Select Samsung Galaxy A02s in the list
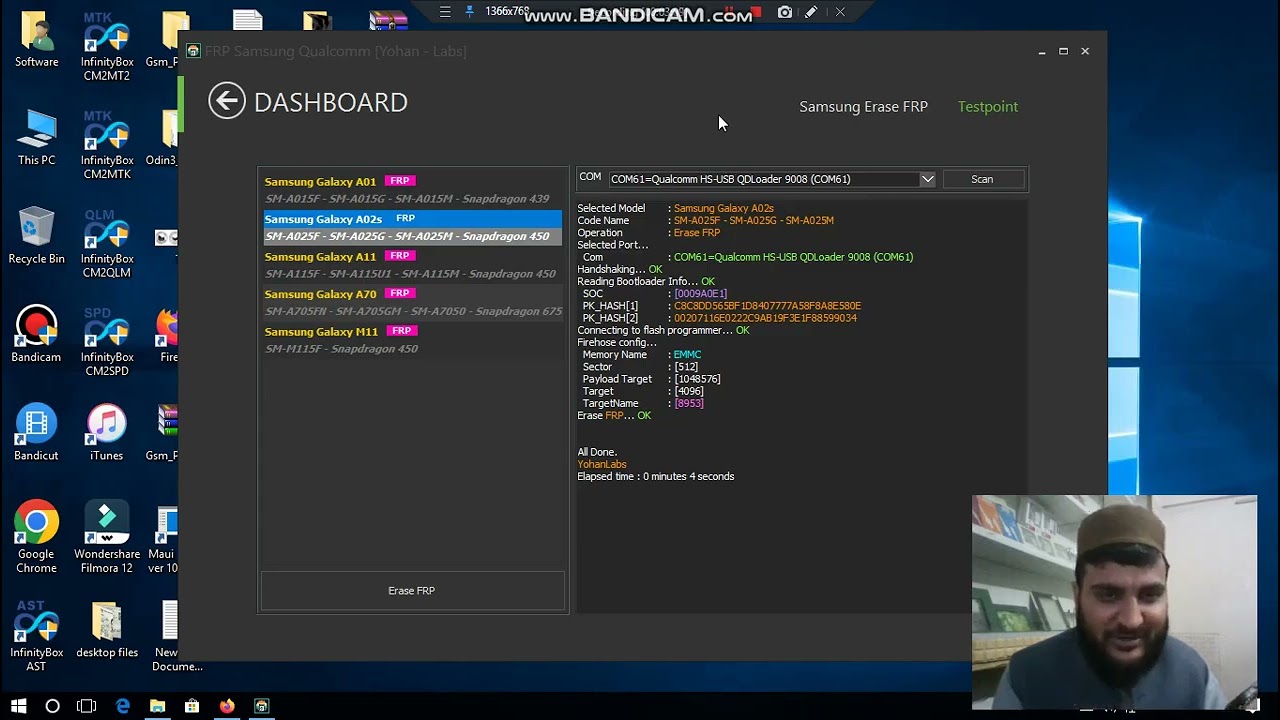Screen dimensions: 1280x720 412,227
